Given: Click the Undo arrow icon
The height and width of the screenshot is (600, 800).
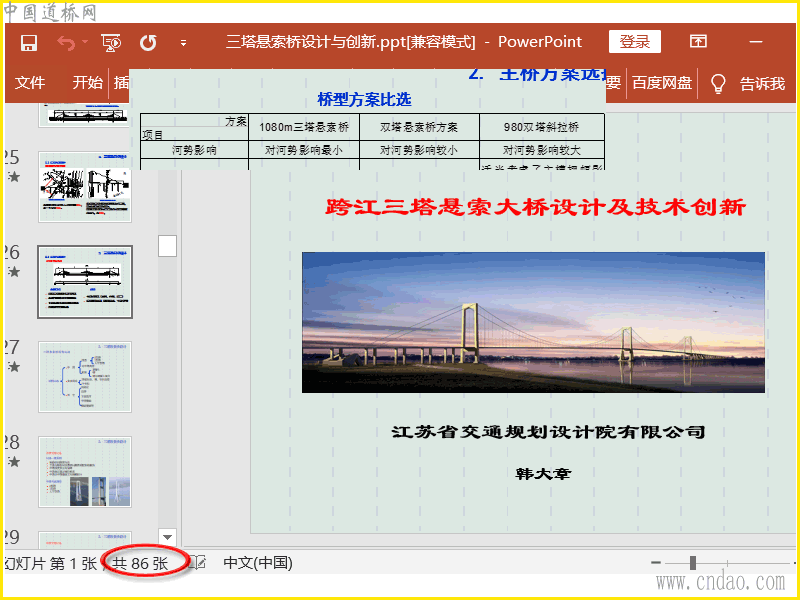Looking at the screenshot, I should tap(66, 43).
